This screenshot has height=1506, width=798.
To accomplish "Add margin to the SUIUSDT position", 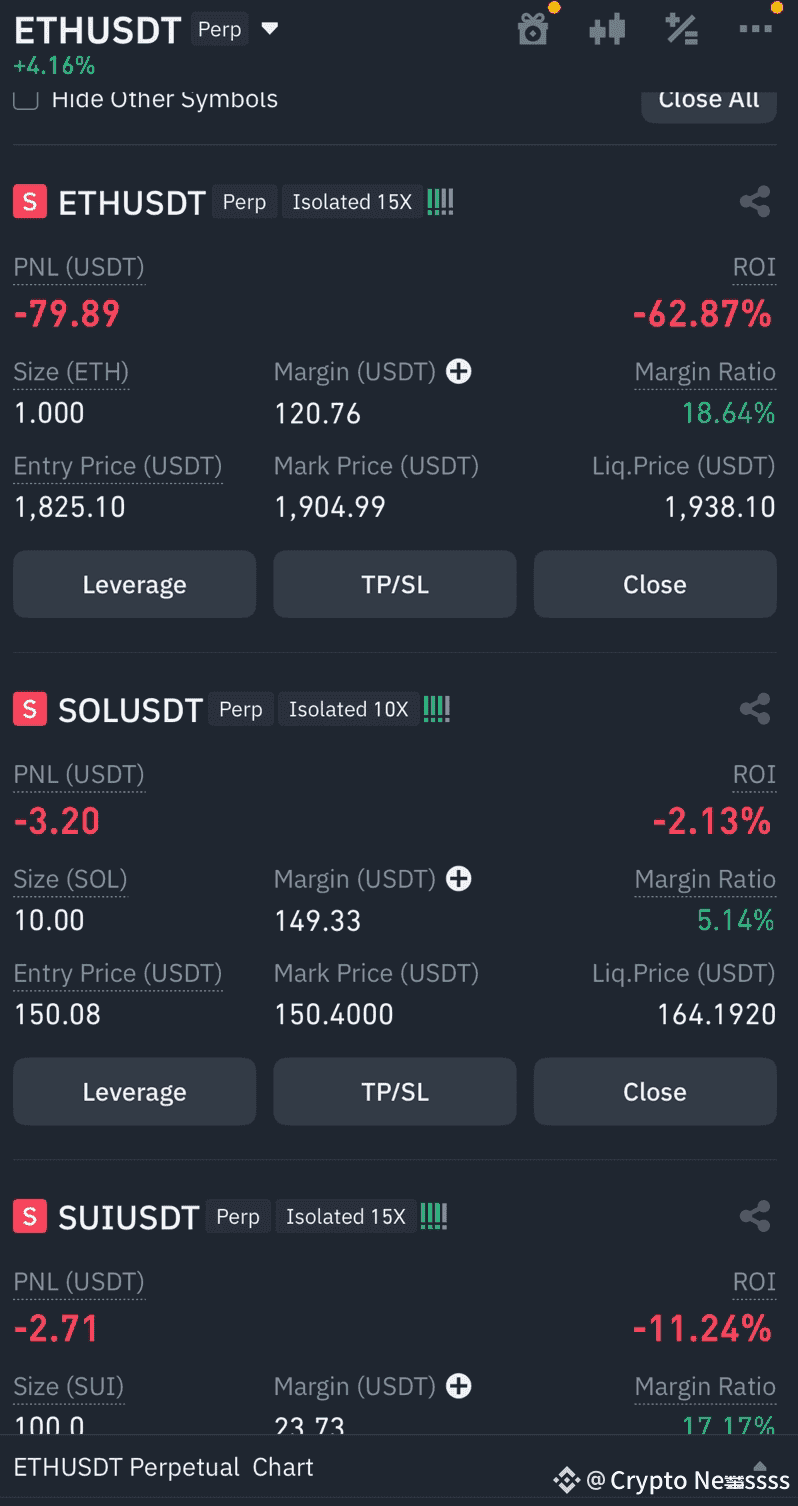I will [459, 1386].
